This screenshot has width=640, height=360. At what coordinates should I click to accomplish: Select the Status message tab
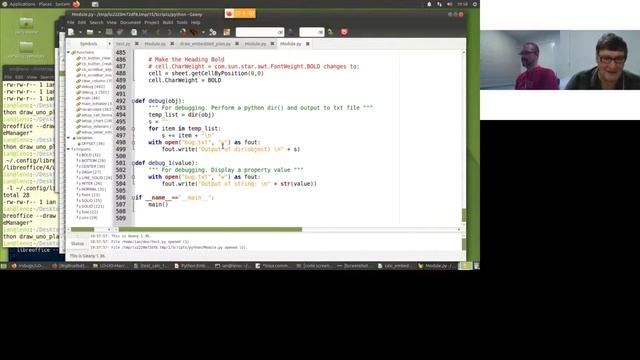click(77, 244)
